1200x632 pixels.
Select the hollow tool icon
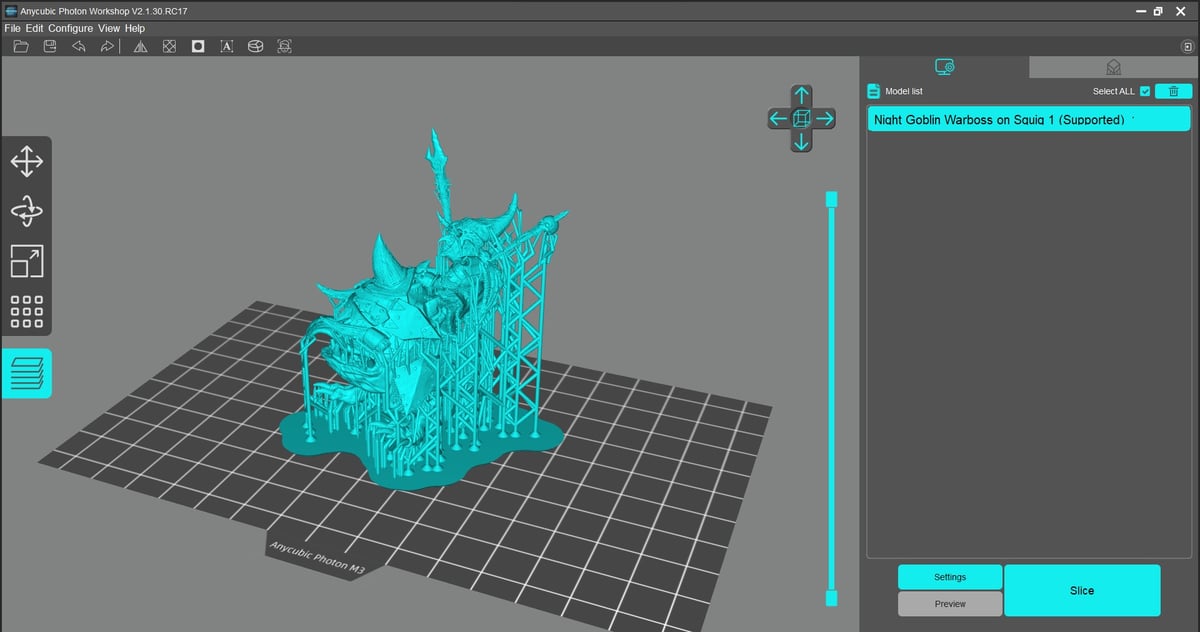pyautogui.click(x=198, y=46)
